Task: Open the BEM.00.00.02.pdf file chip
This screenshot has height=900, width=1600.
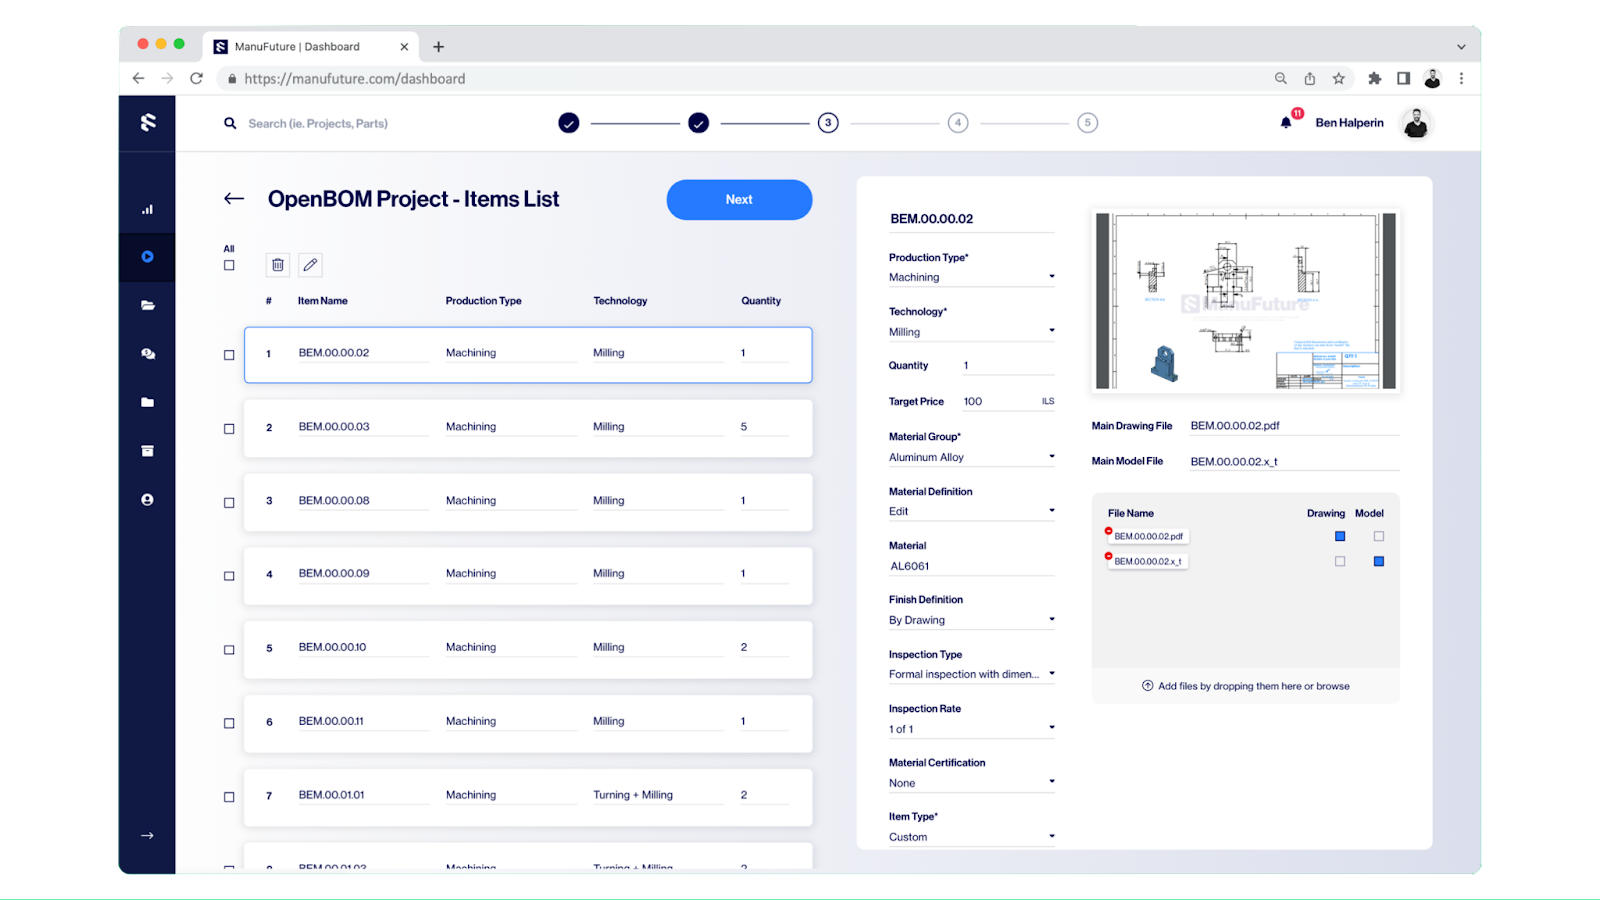Action: [x=1148, y=536]
